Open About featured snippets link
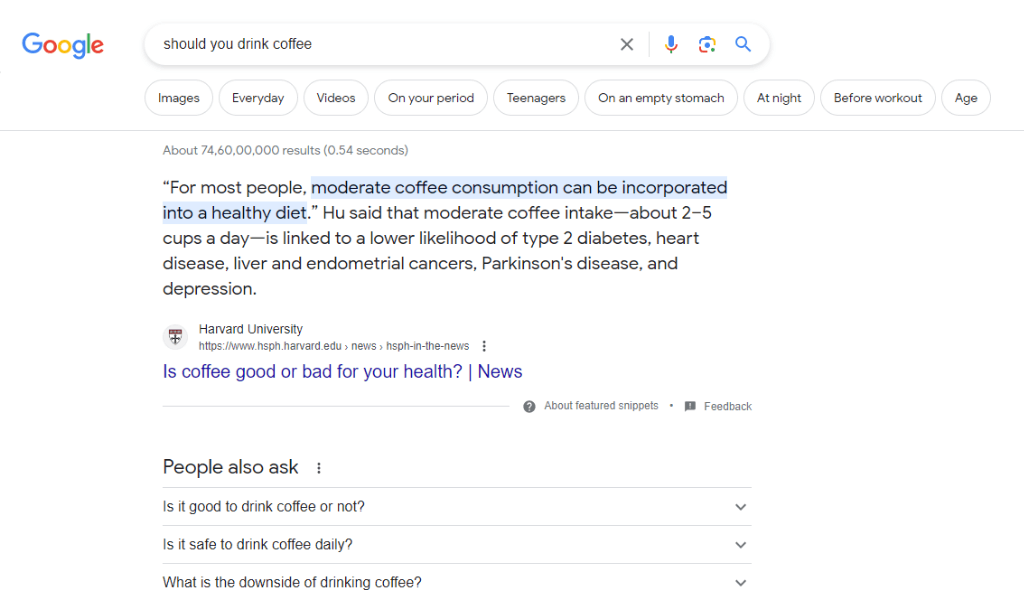The image size is (1024, 600). [x=601, y=406]
